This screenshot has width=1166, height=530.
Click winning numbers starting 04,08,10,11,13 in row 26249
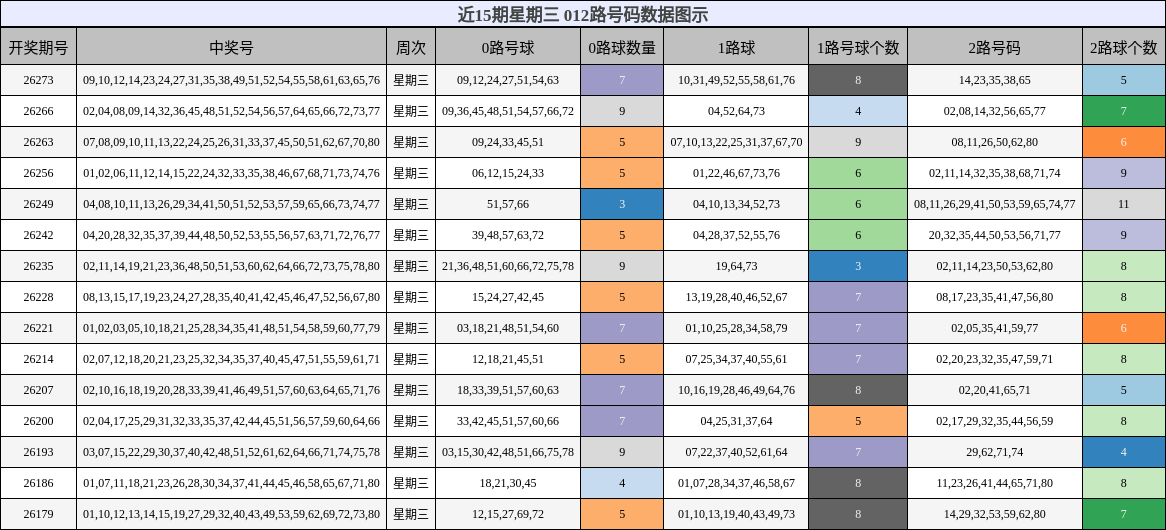[x=231, y=204]
